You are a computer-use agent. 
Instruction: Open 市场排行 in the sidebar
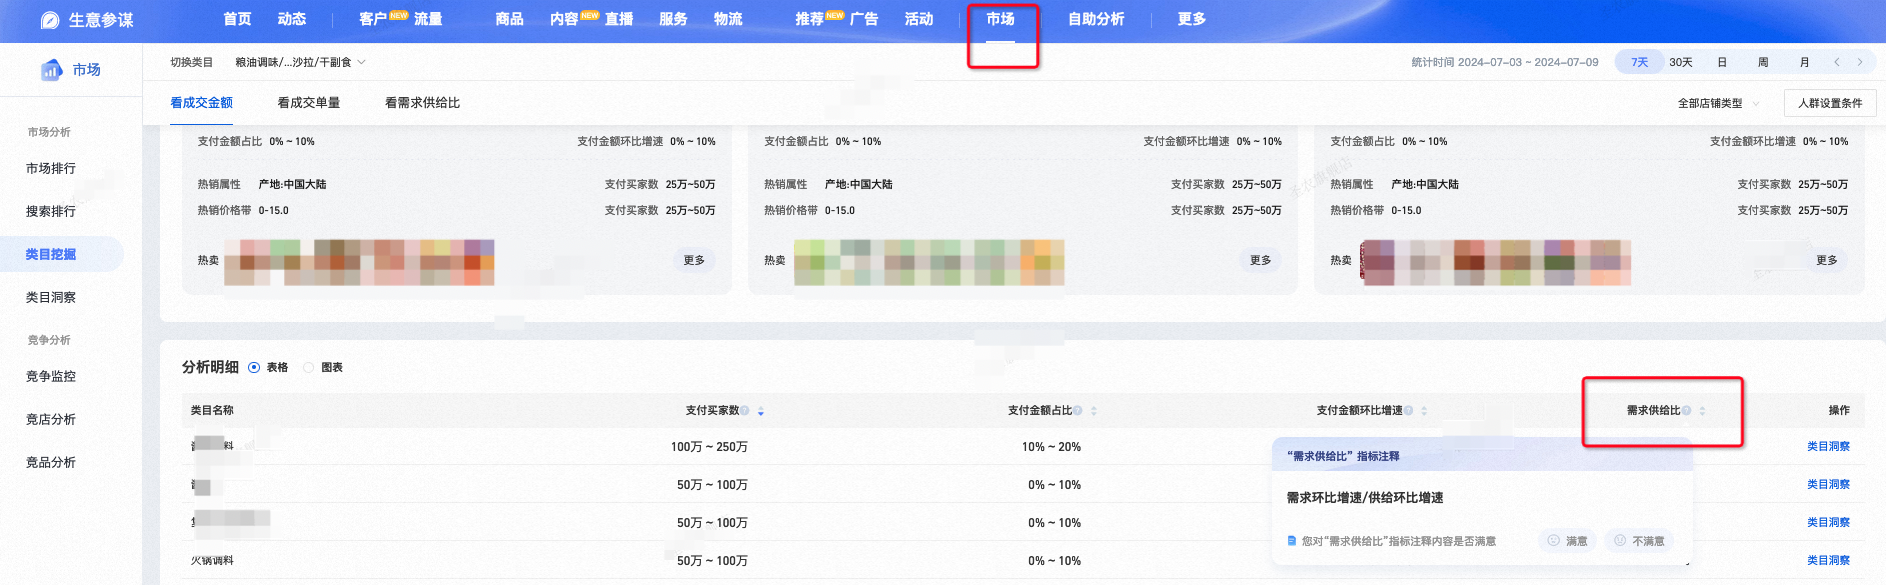click(x=51, y=169)
